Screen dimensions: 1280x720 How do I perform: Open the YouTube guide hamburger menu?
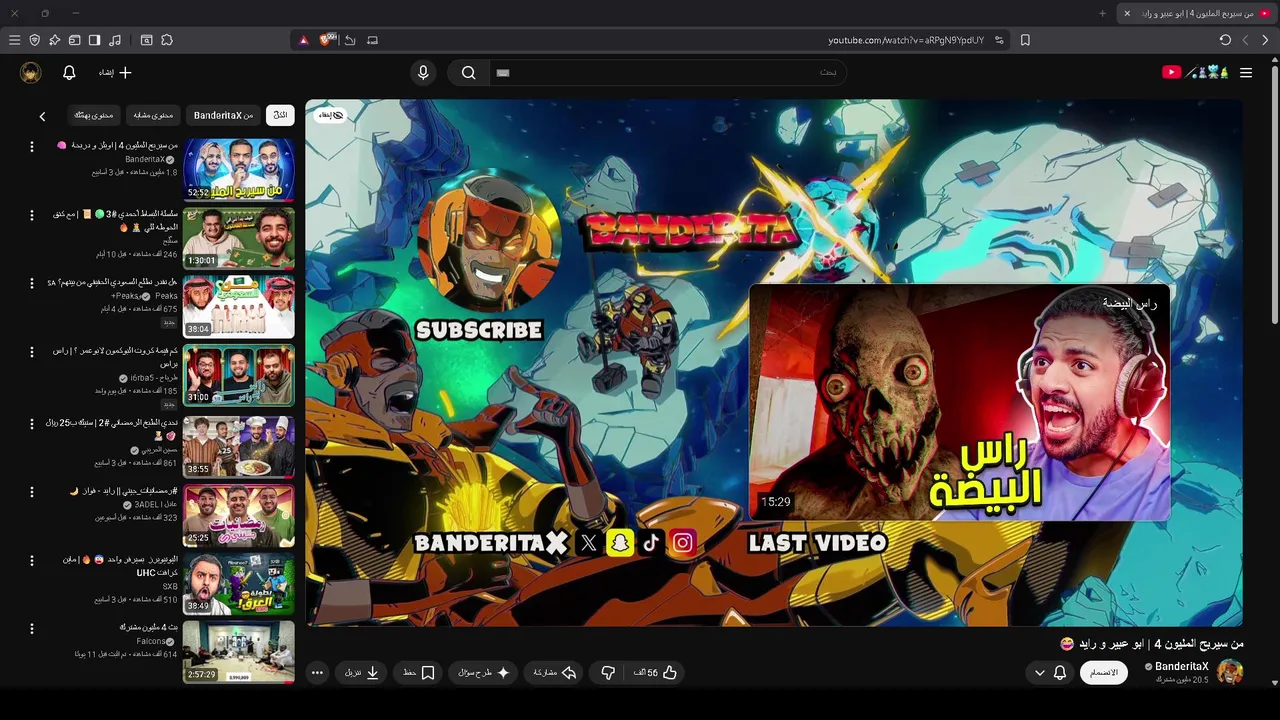1246,72
